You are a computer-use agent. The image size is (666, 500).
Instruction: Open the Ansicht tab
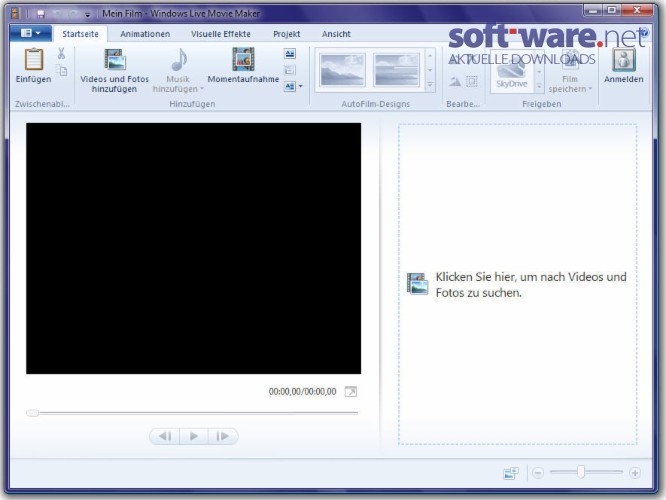click(x=336, y=34)
